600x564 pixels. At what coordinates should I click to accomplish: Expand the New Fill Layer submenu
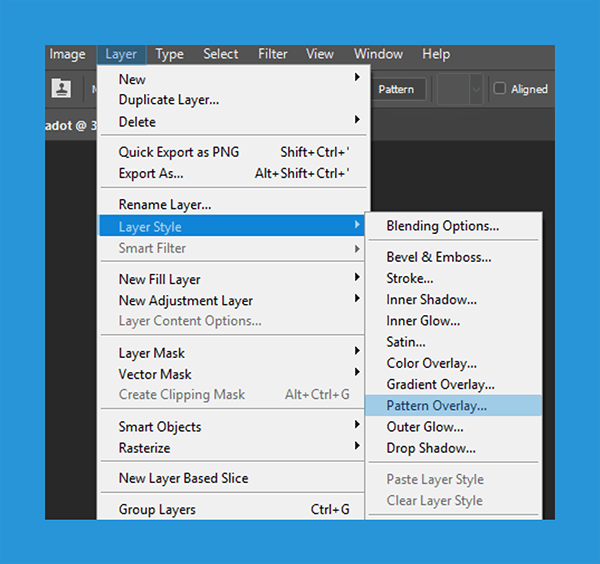pyautogui.click(x=232, y=279)
